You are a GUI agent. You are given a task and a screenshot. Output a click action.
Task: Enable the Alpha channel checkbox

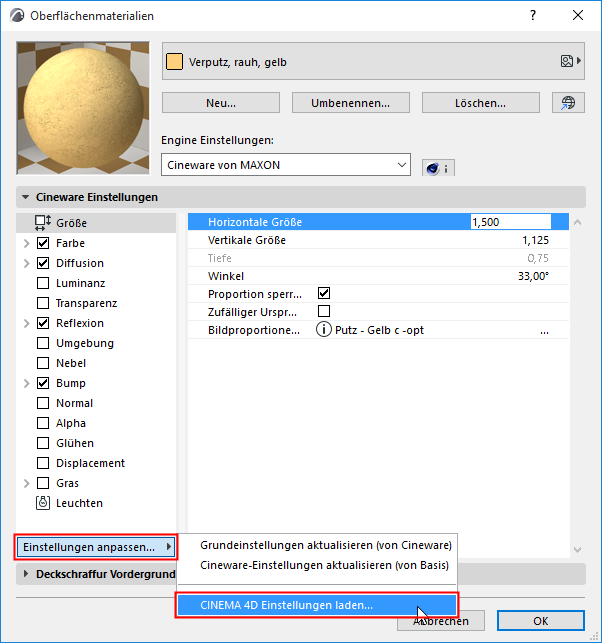click(x=43, y=423)
